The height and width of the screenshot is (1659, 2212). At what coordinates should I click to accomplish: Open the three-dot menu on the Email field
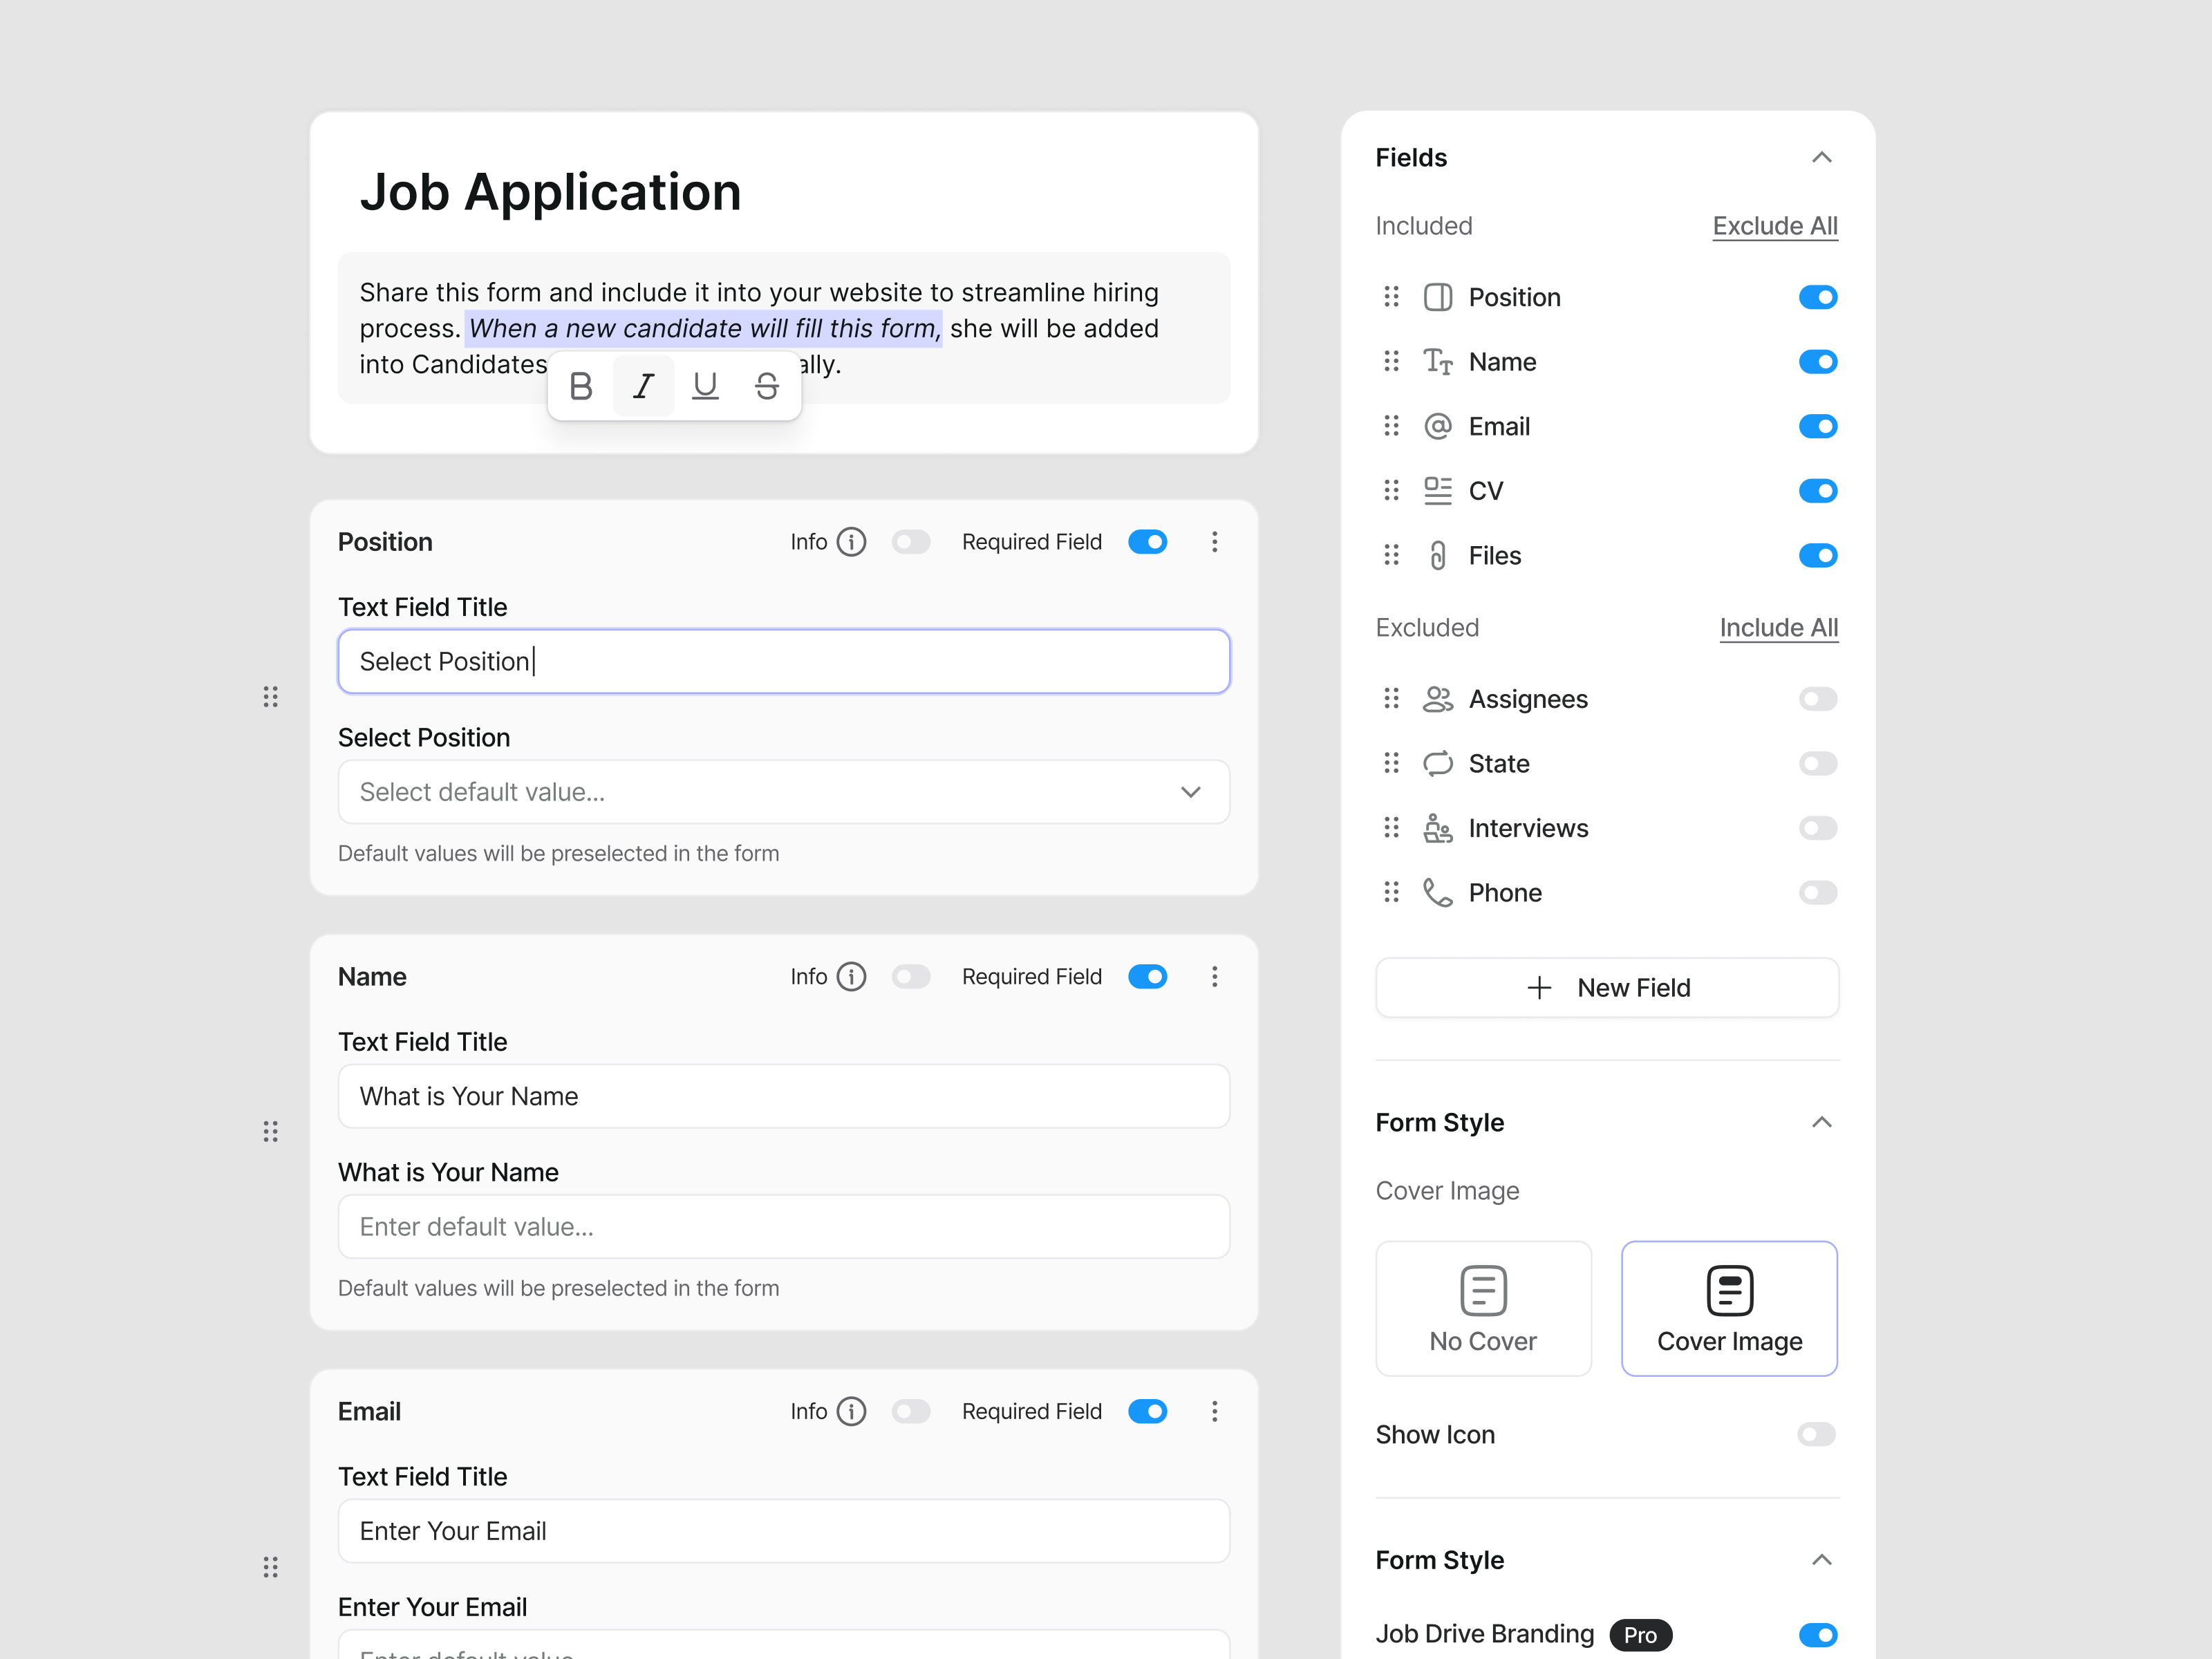click(x=1214, y=1411)
